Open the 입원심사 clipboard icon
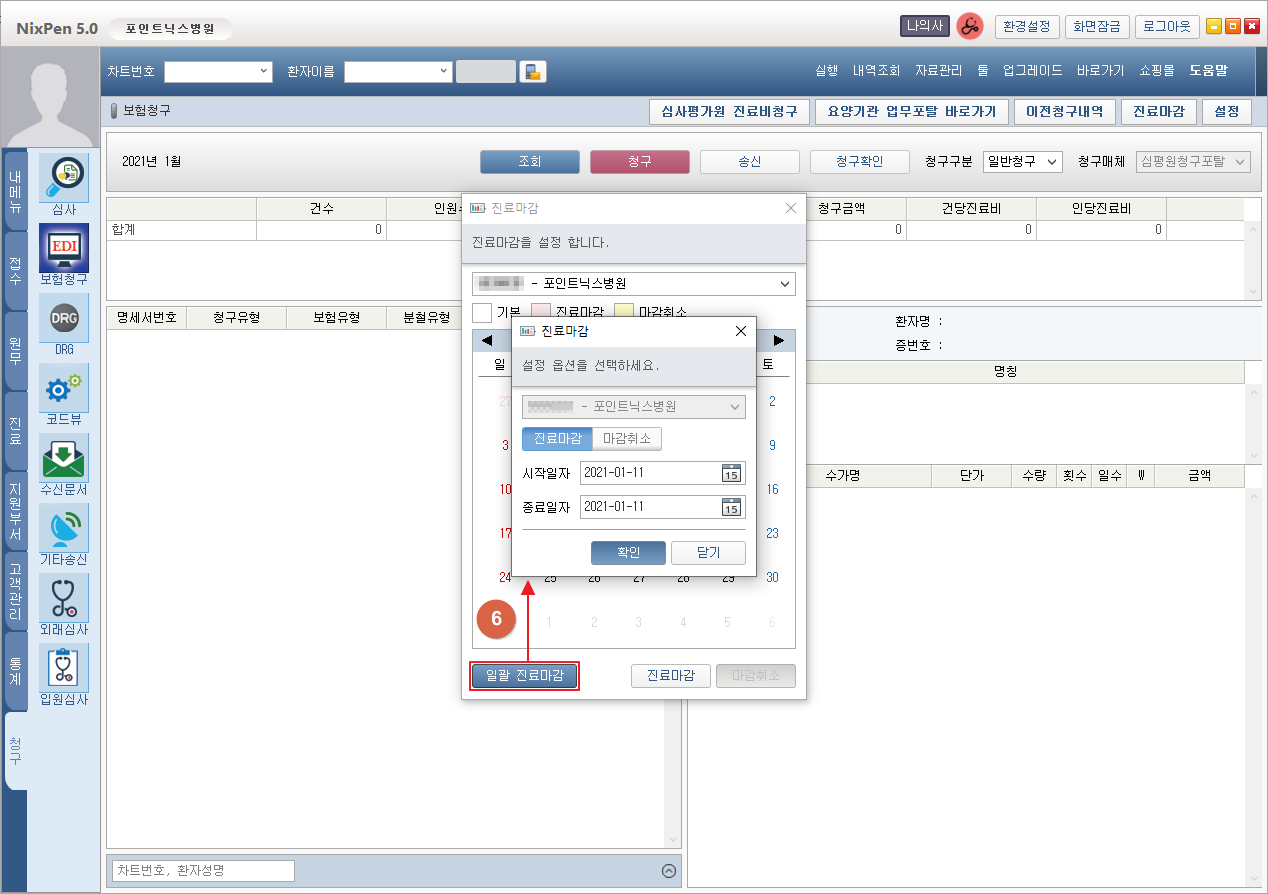The width and height of the screenshot is (1268, 894). point(64,669)
